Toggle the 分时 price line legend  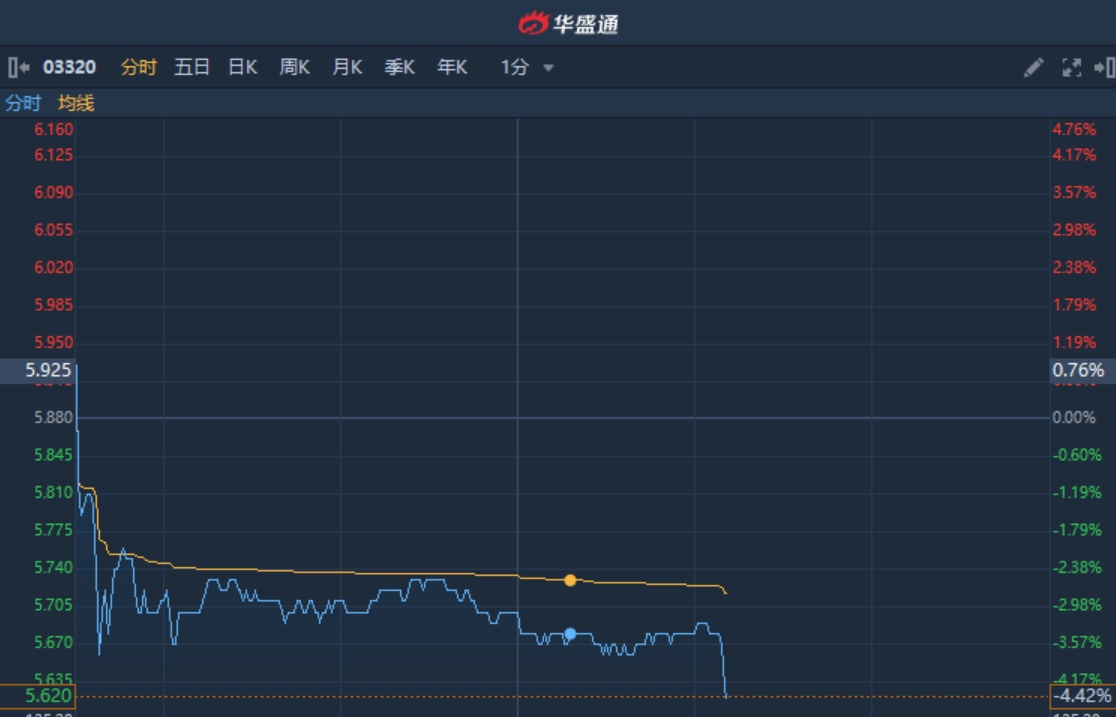click(x=23, y=103)
